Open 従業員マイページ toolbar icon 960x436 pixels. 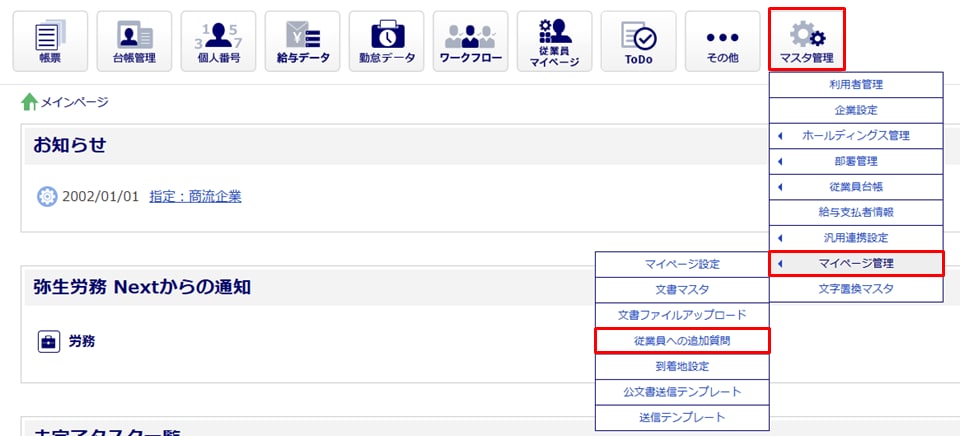click(x=553, y=41)
